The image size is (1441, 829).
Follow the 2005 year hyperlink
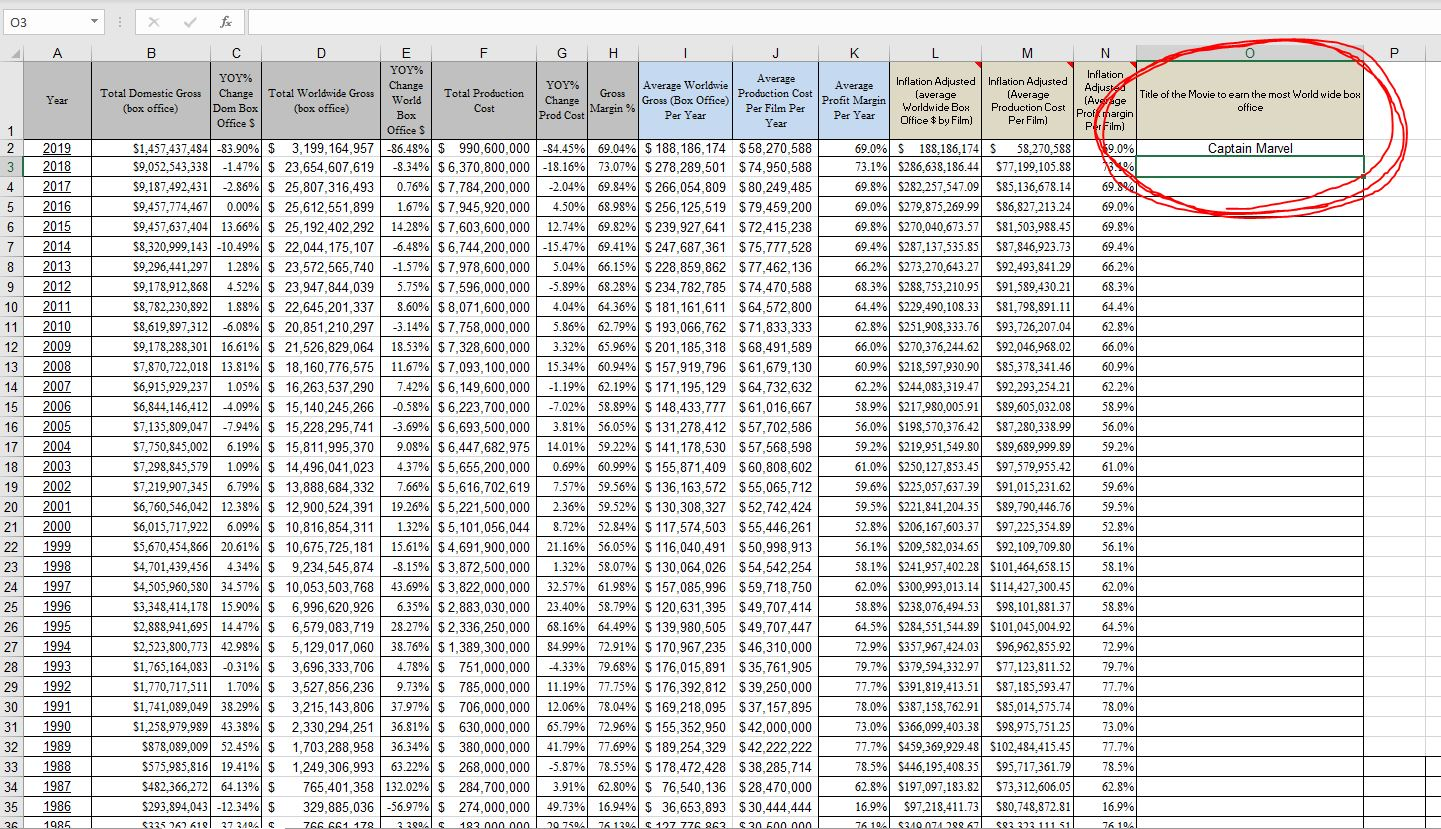[x=57, y=426]
